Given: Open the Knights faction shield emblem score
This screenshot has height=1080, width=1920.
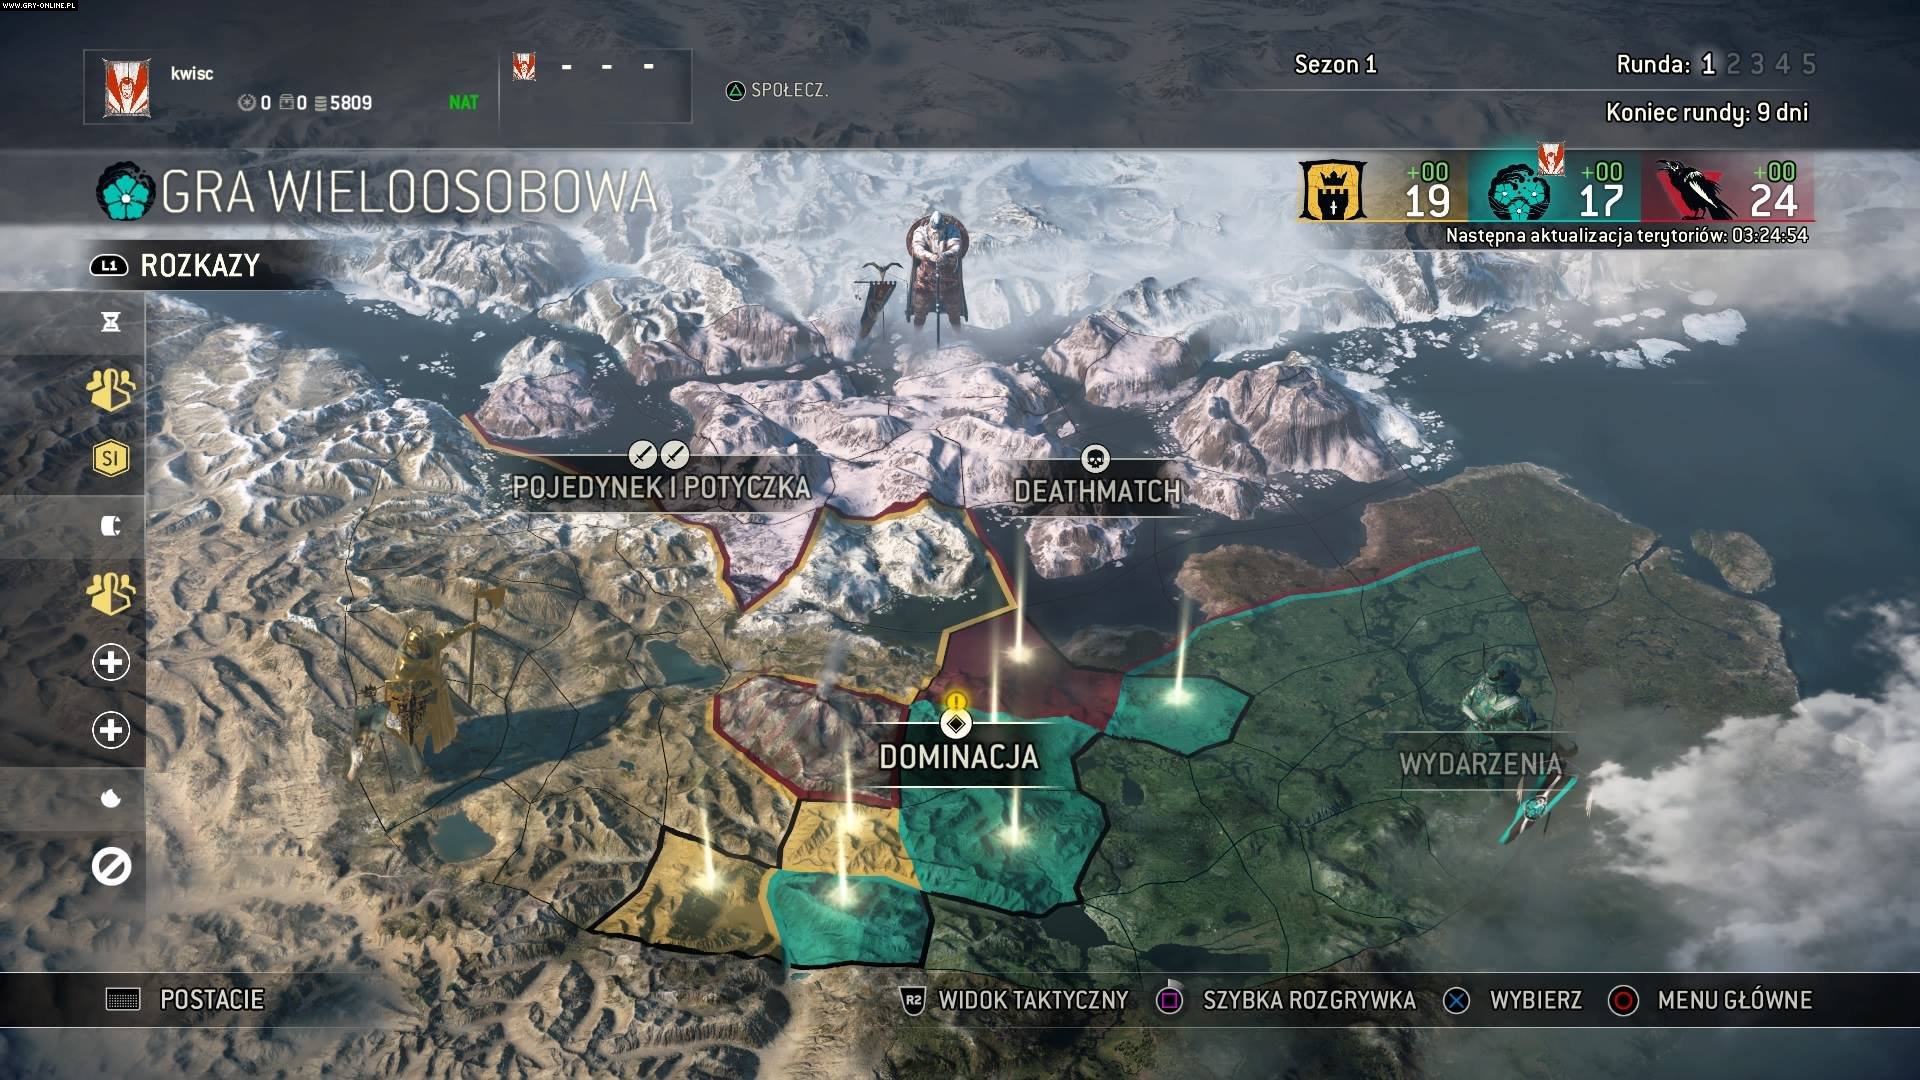Looking at the screenshot, I should click(x=1332, y=192).
